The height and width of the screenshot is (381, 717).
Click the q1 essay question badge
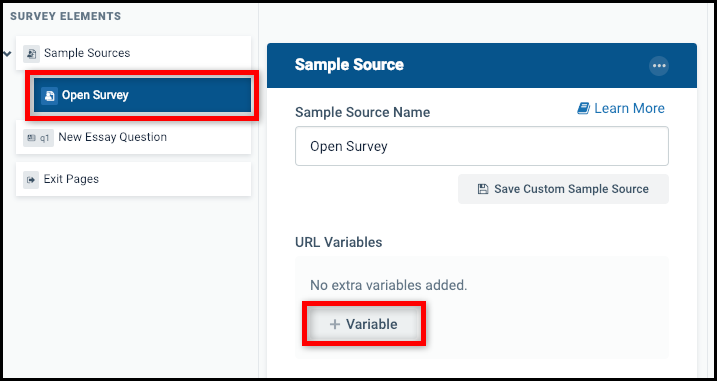[x=38, y=138]
